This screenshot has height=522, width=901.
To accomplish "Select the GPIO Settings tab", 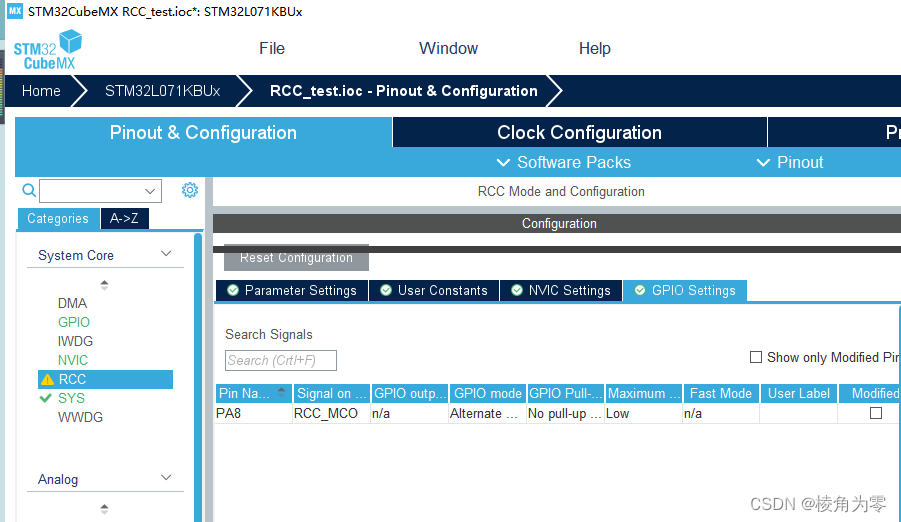I will click(x=685, y=290).
